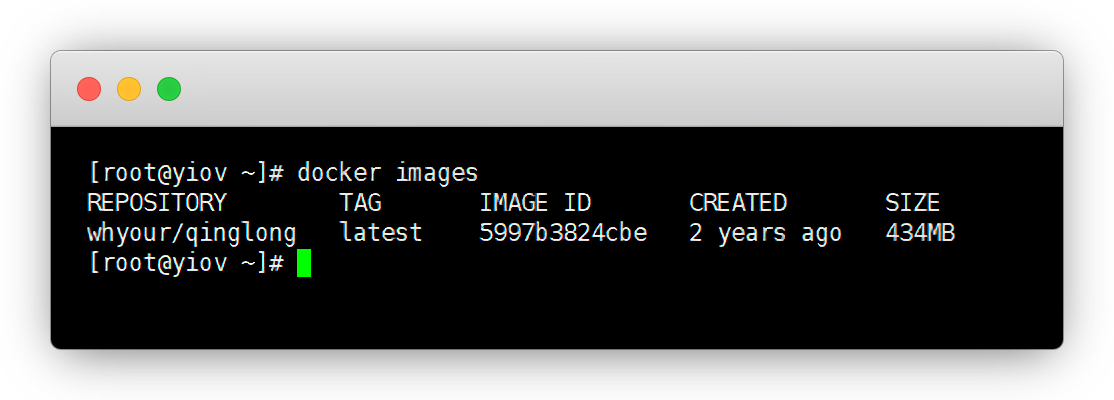Click the IMAGE ID column header
This screenshot has width=1114, height=400.
(535, 203)
